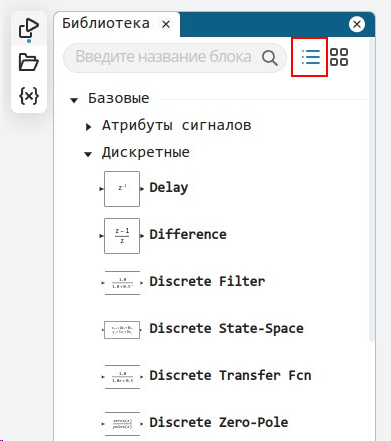Switch library to list view

tap(311, 57)
